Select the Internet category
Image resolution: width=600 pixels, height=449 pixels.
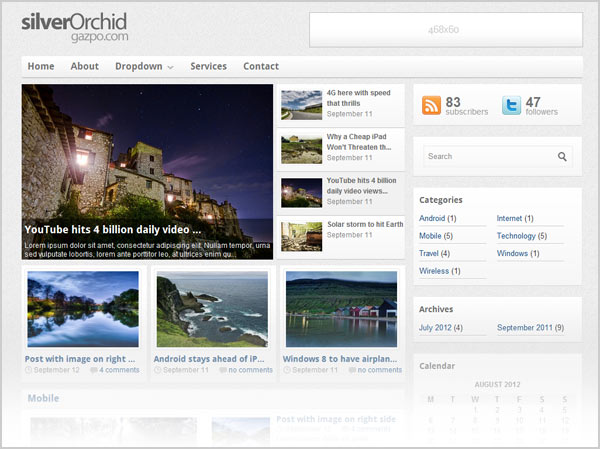(509, 218)
